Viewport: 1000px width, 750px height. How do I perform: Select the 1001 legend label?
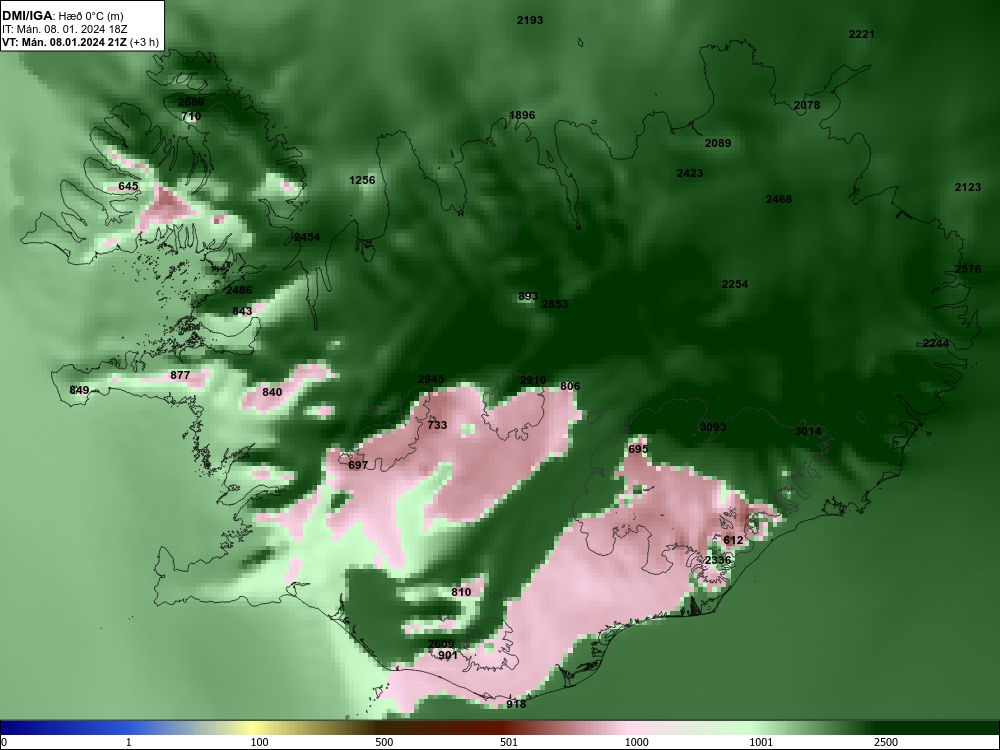[761, 742]
